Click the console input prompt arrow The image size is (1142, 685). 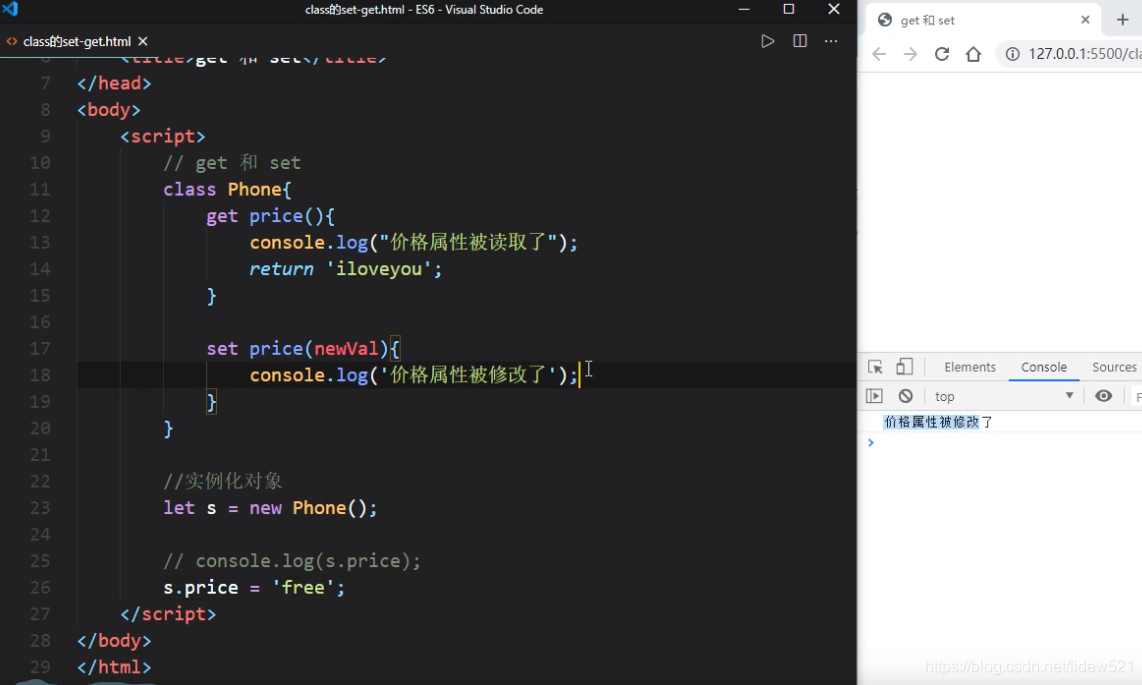870,443
